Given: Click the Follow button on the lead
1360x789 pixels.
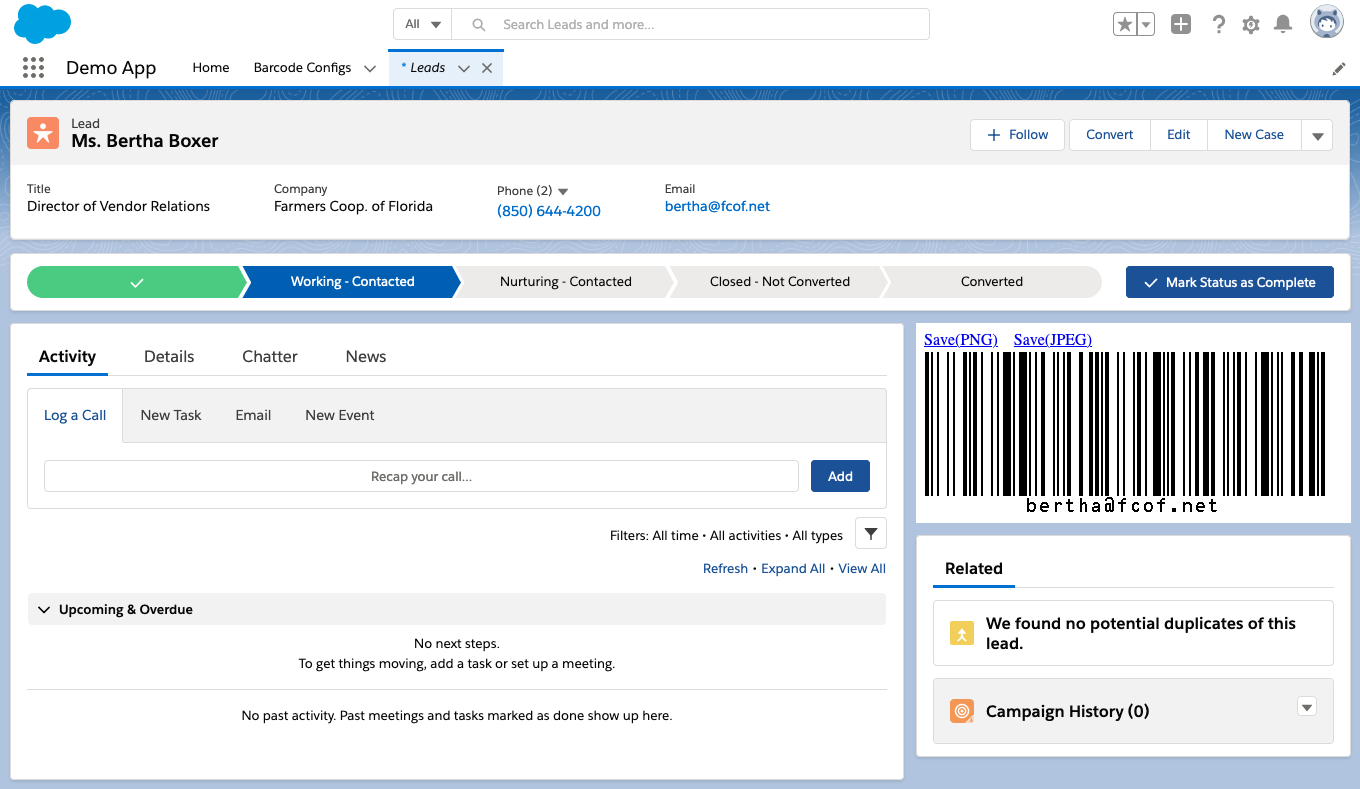Looking at the screenshot, I should pos(1017,134).
